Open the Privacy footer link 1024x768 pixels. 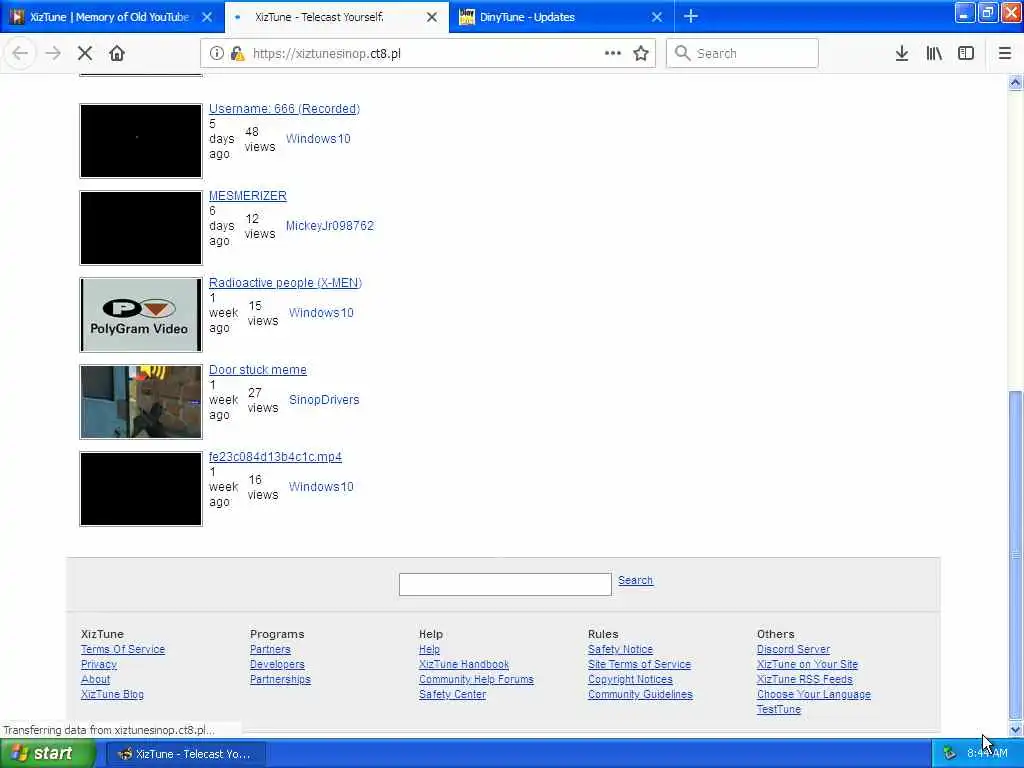(99, 664)
